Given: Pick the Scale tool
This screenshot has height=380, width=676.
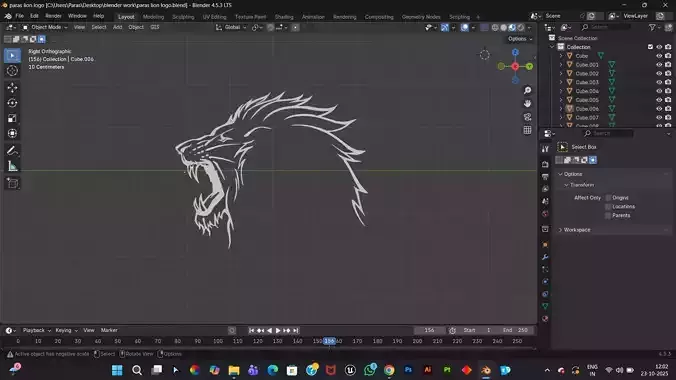Looking at the screenshot, I should 12,118.
